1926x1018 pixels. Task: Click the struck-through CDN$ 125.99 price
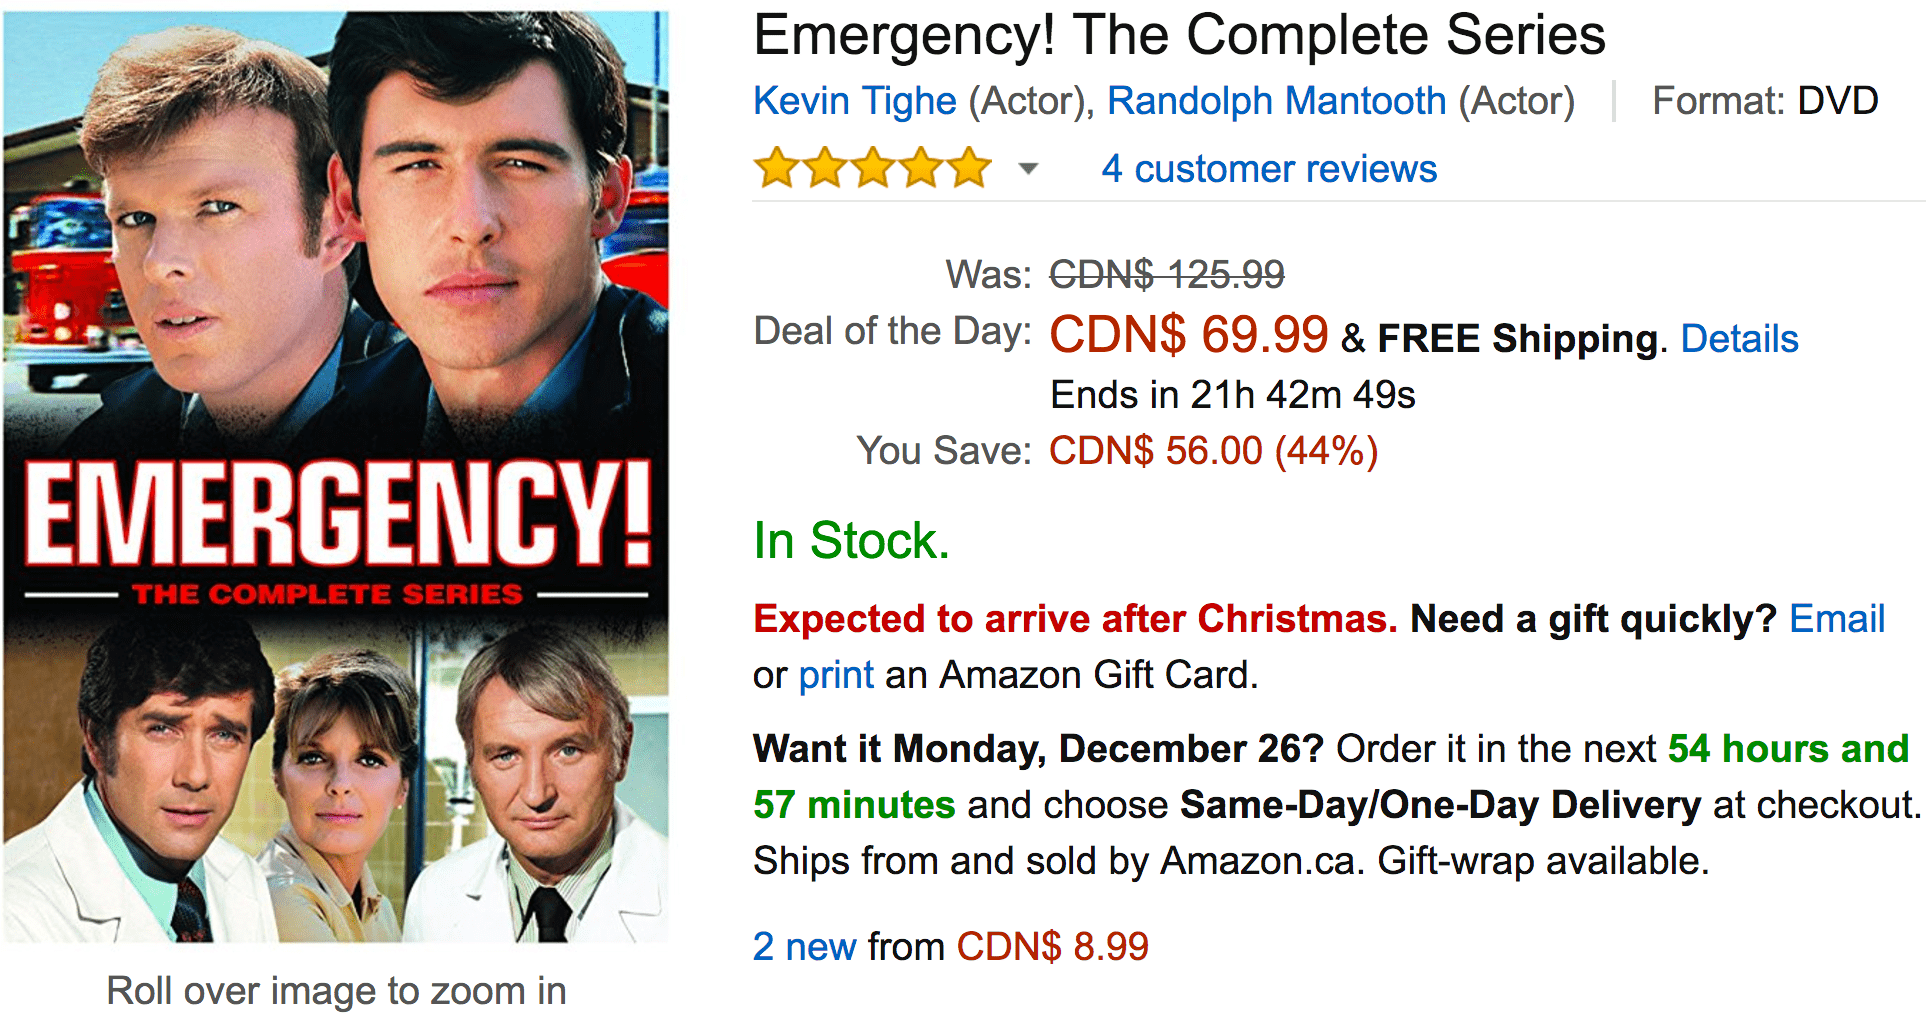(x=1166, y=274)
